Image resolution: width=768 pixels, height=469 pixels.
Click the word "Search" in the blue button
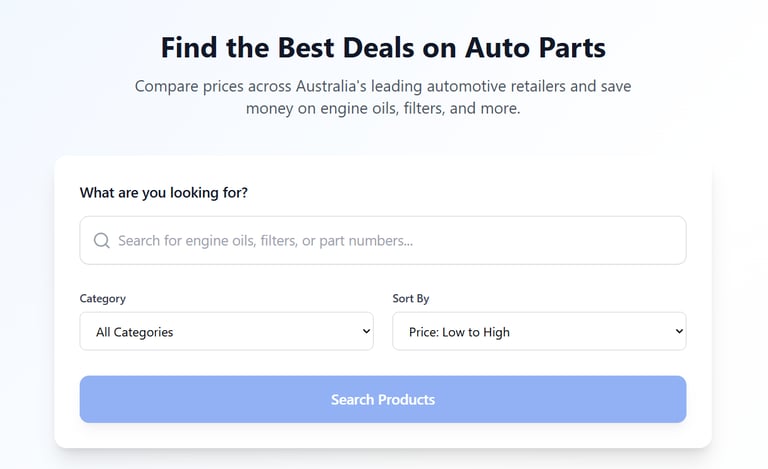pyautogui.click(x=352, y=399)
